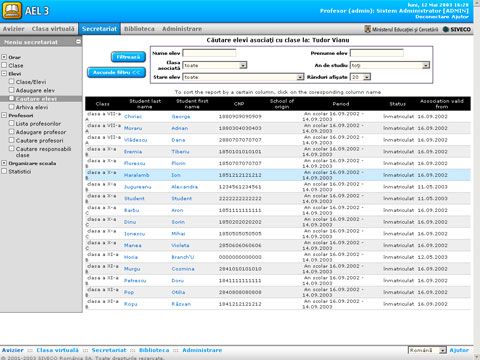The height and width of the screenshot is (360, 480).
Task: Expand the Organizare scoala tree node
Action: [x=4, y=163]
